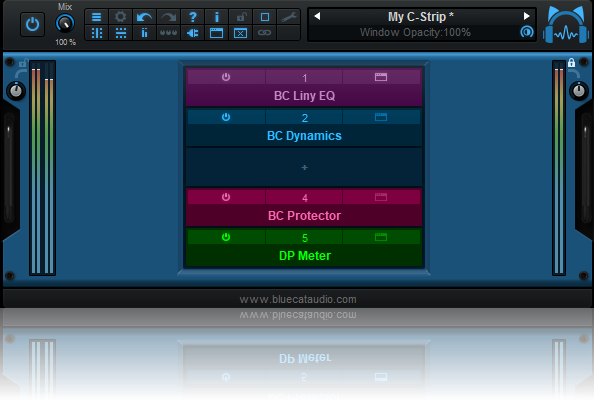Click the wrench tools icon

(289, 17)
